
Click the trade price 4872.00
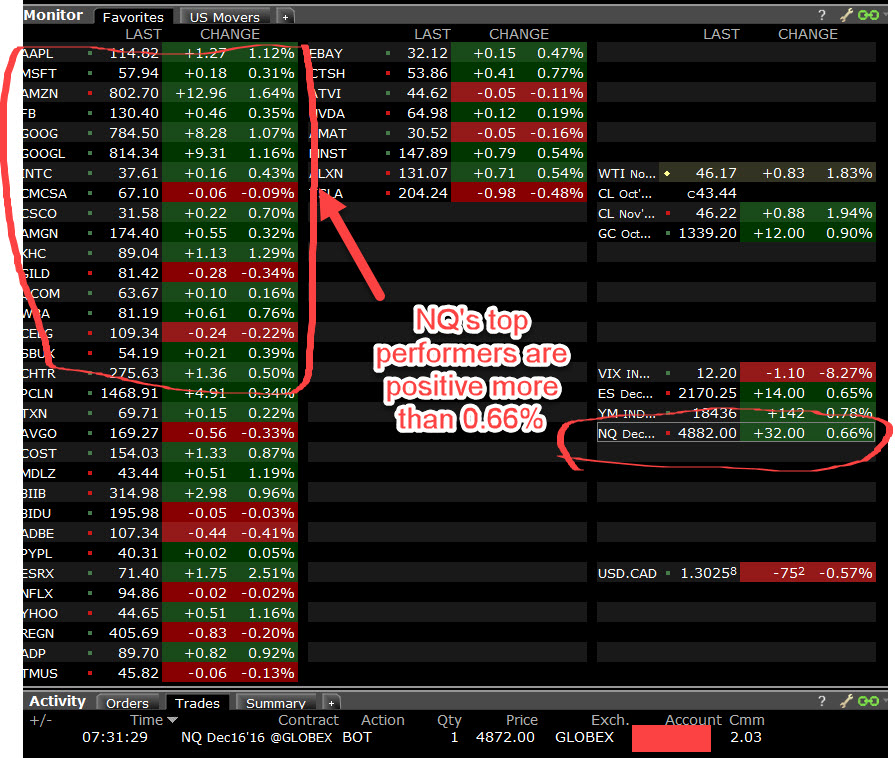(x=505, y=737)
